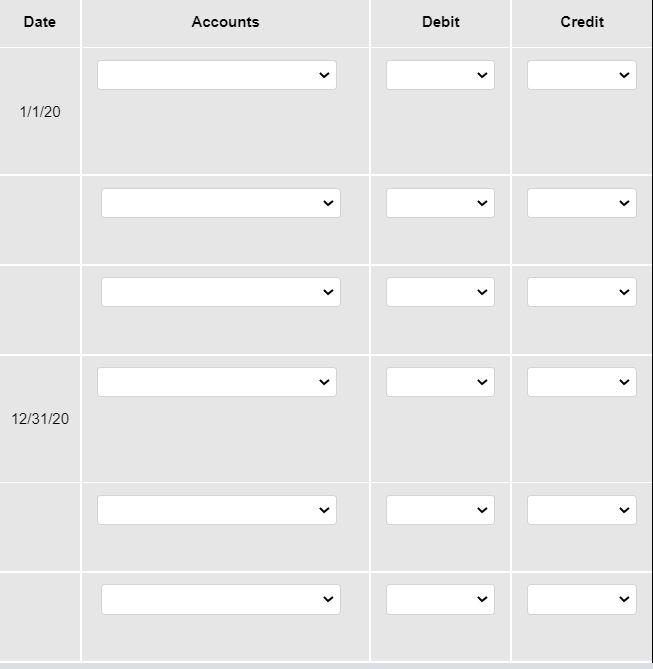The width and height of the screenshot is (653, 669).
Task: Expand the Debit dropdown in the fifth row
Action: coord(440,510)
